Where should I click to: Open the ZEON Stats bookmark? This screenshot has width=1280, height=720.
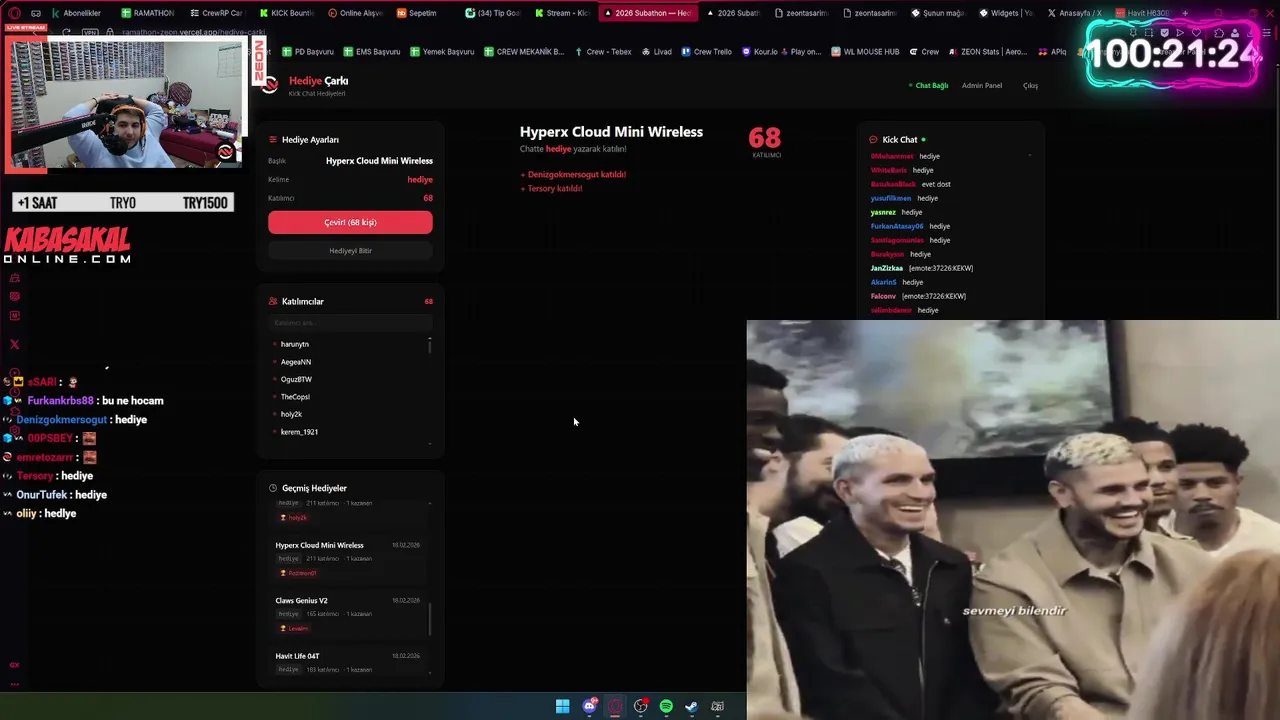(x=988, y=51)
